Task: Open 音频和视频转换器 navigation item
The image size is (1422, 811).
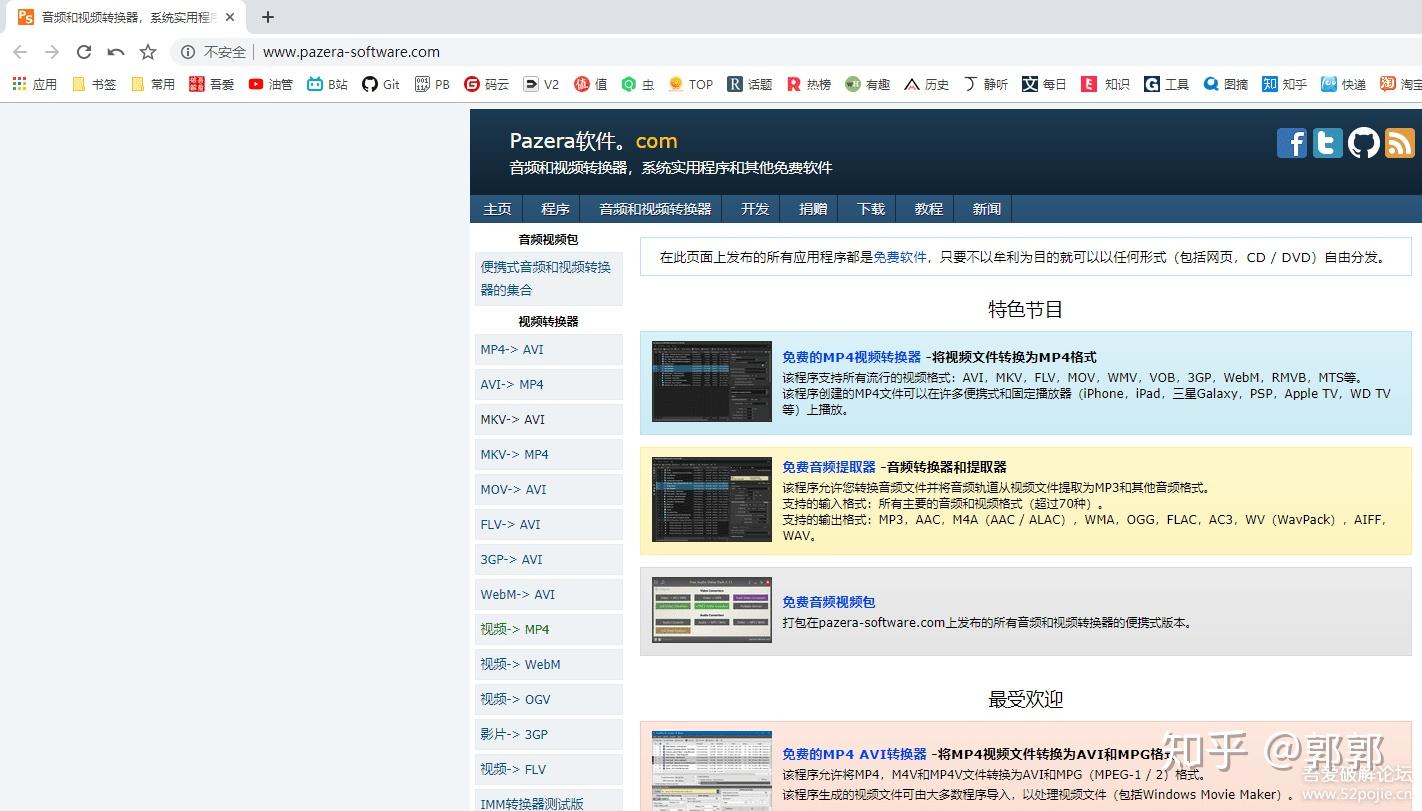Action: pyautogui.click(x=655, y=209)
